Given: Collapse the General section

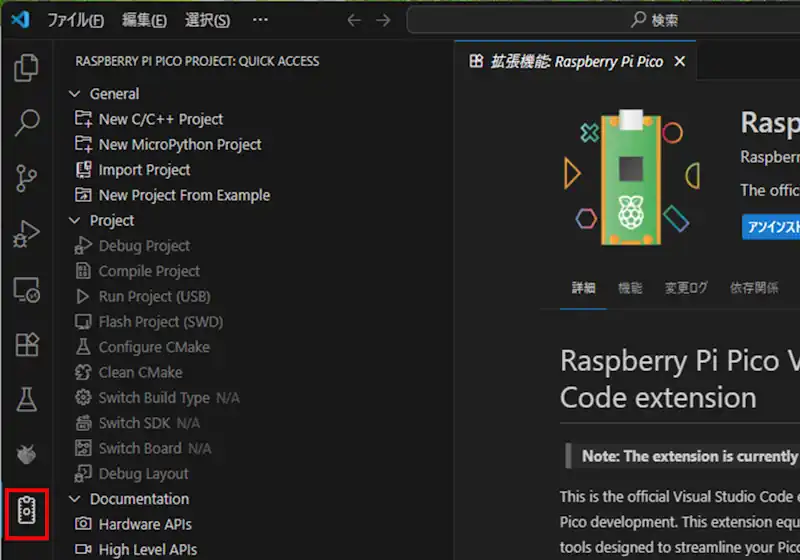Looking at the screenshot, I should [74, 94].
